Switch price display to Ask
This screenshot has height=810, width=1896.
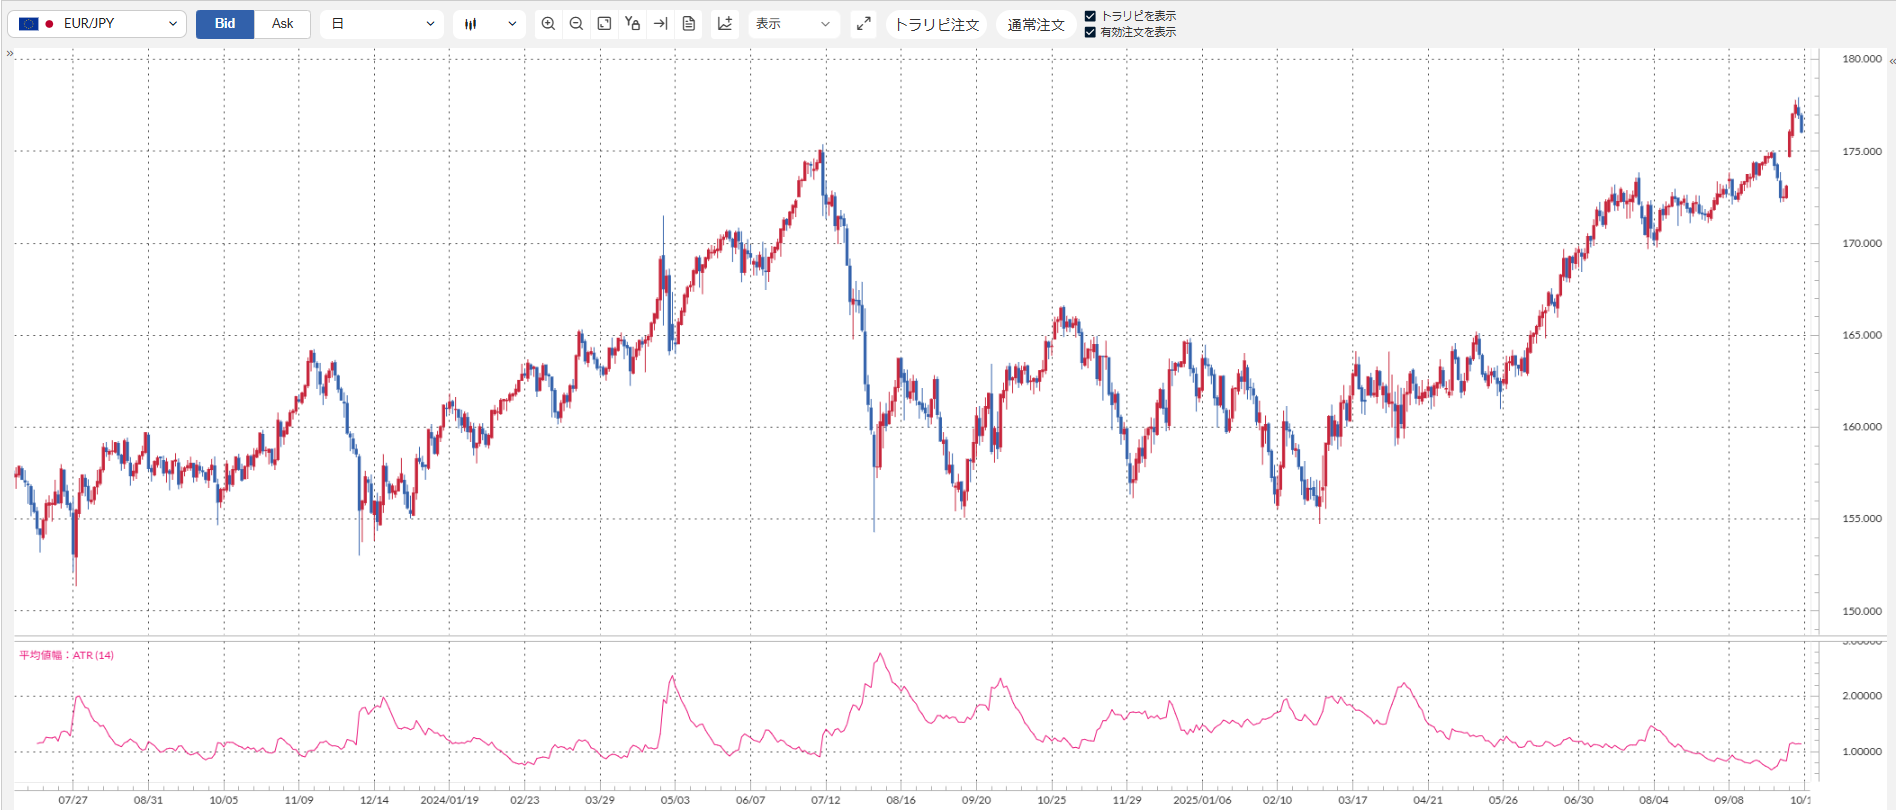tap(283, 24)
